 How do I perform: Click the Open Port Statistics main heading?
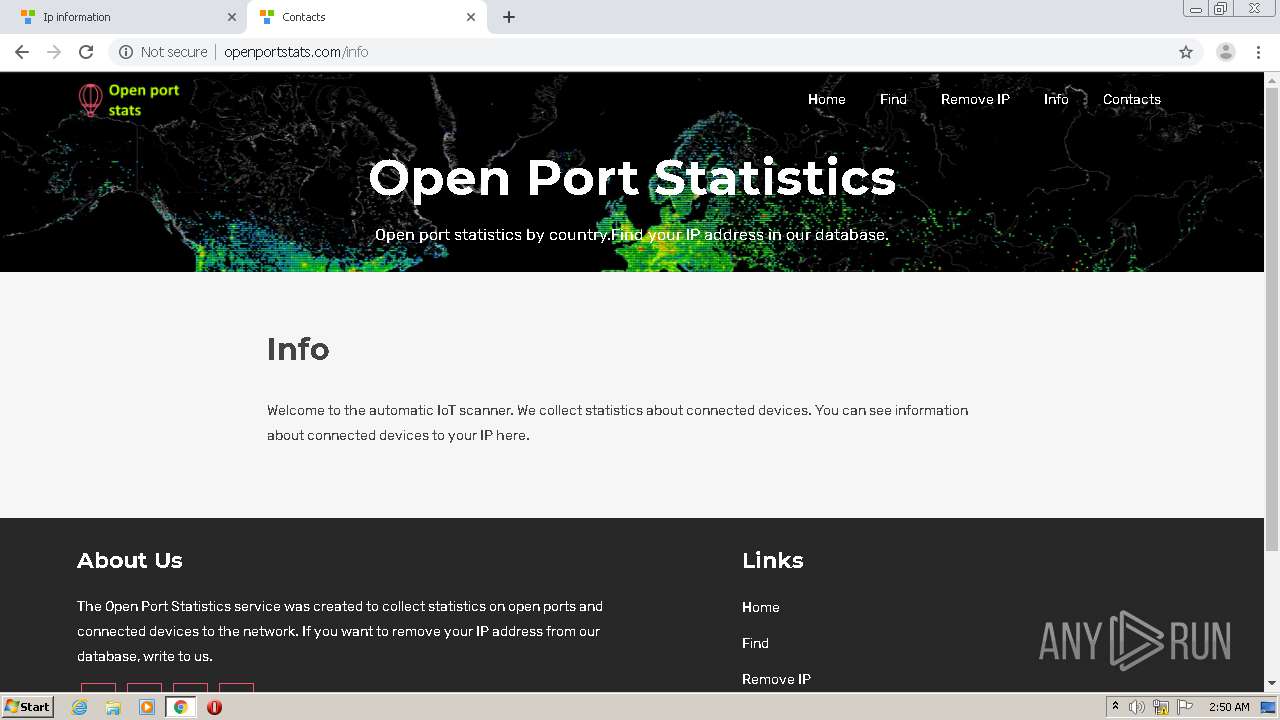[632, 178]
